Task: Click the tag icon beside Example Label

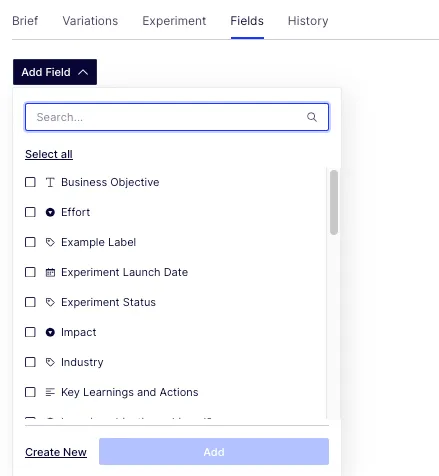Action: pyautogui.click(x=50, y=242)
